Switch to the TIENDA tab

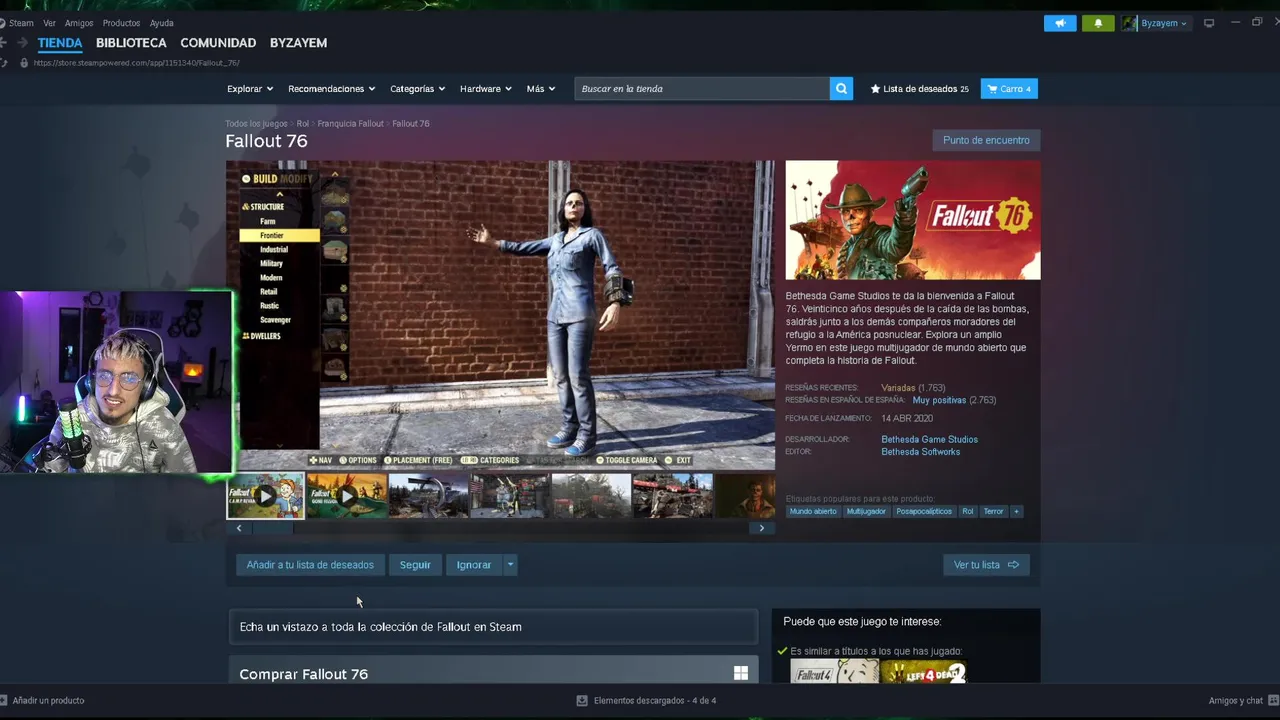(x=60, y=43)
